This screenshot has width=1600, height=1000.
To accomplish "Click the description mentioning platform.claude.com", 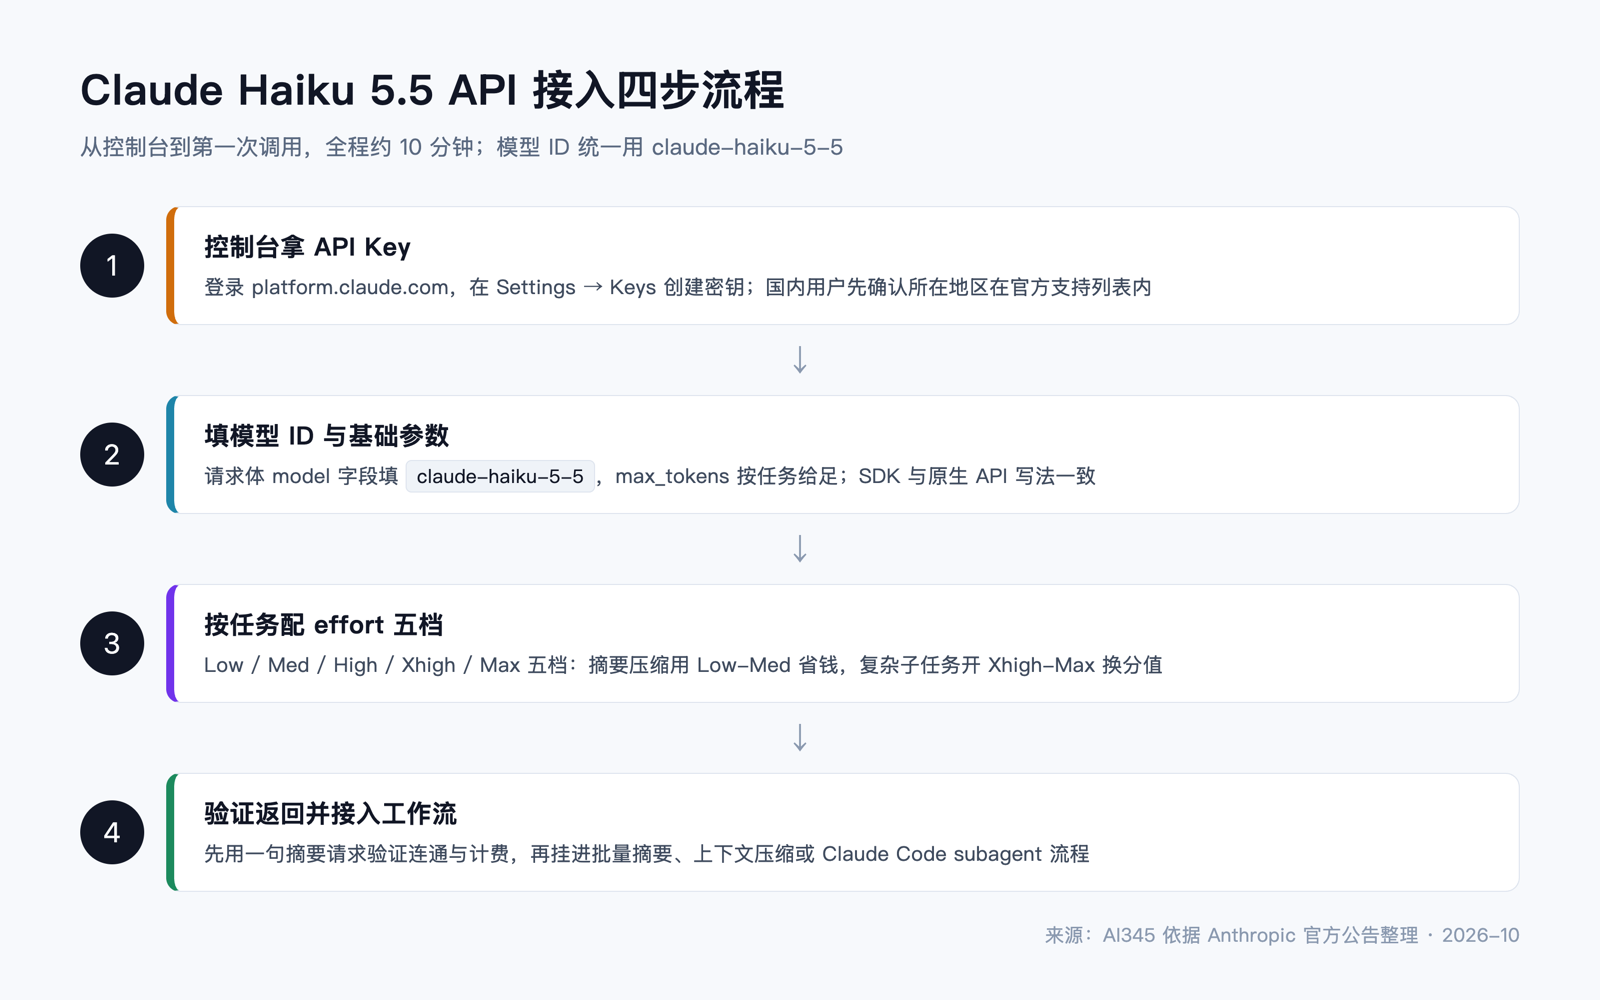I will 678,287.
